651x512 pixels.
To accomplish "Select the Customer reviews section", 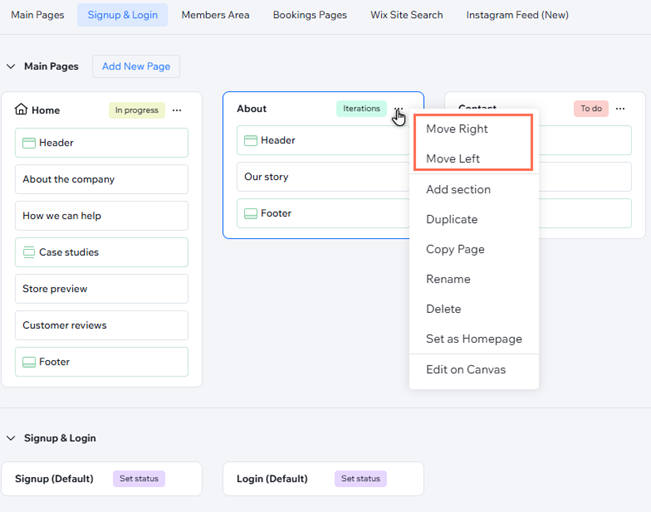I will point(102,325).
